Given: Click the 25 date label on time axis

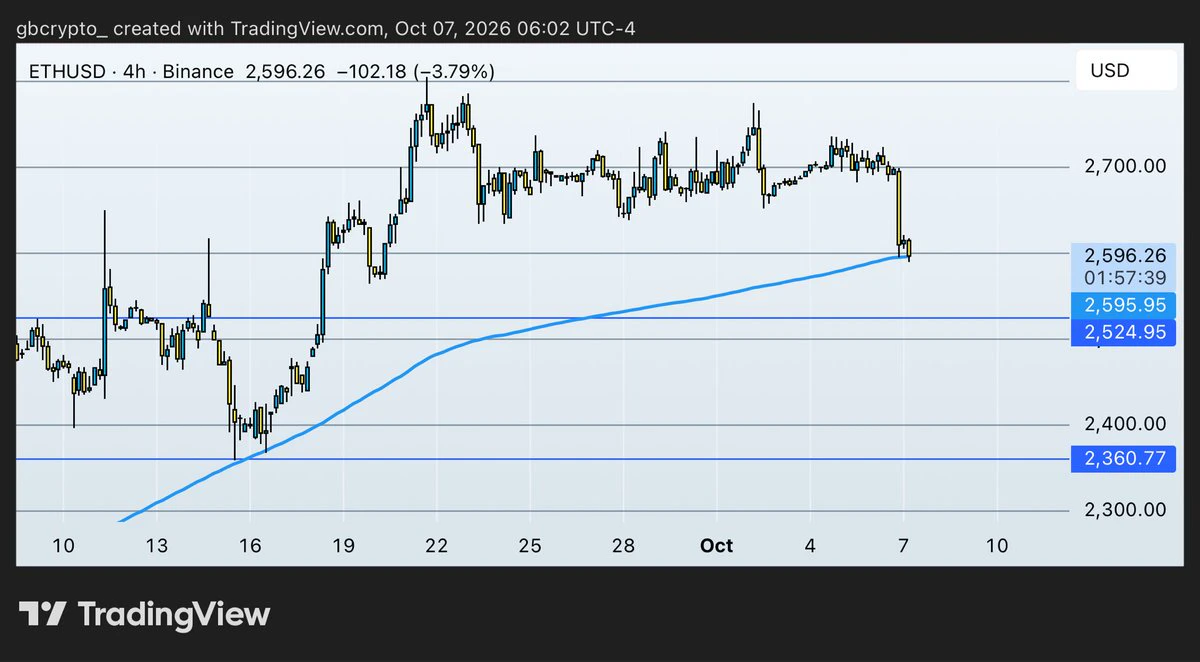Looking at the screenshot, I should [x=530, y=546].
